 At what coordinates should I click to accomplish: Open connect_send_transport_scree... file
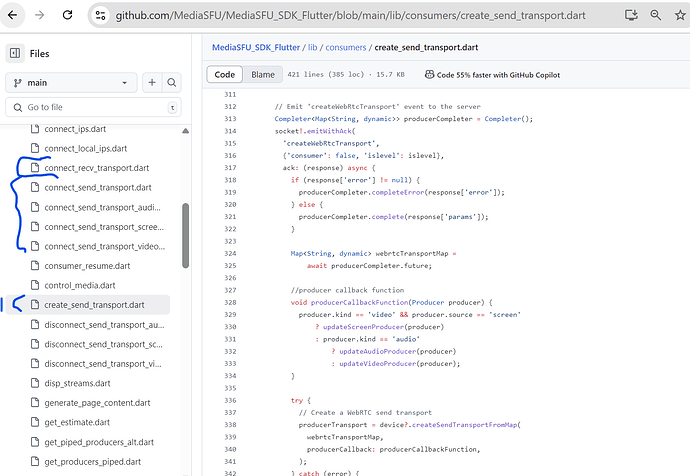click(x=104, y=227)
